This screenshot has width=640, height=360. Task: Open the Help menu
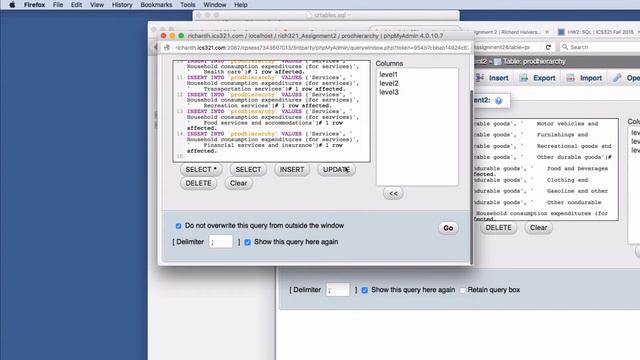pos(241,5)
